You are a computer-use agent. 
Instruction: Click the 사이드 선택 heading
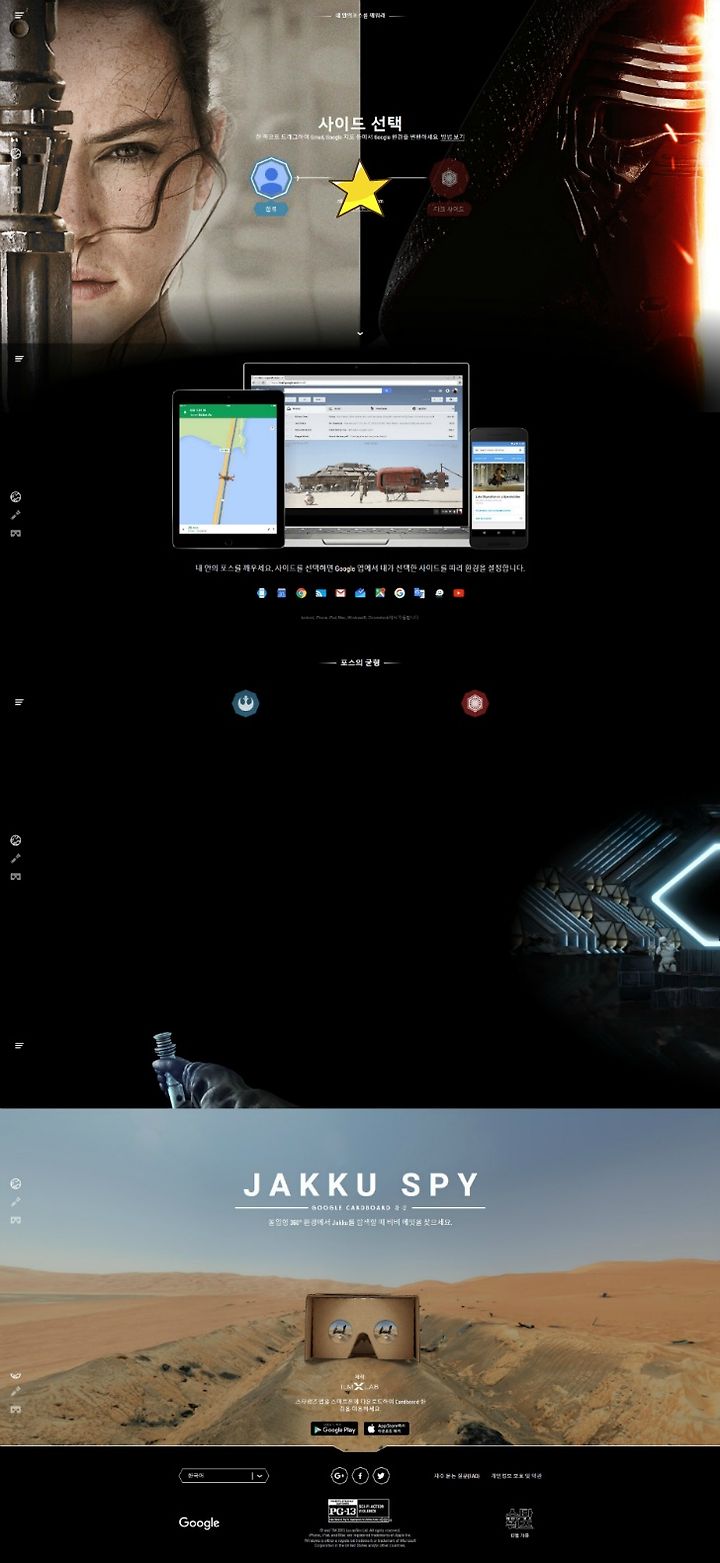pos(360,124)
